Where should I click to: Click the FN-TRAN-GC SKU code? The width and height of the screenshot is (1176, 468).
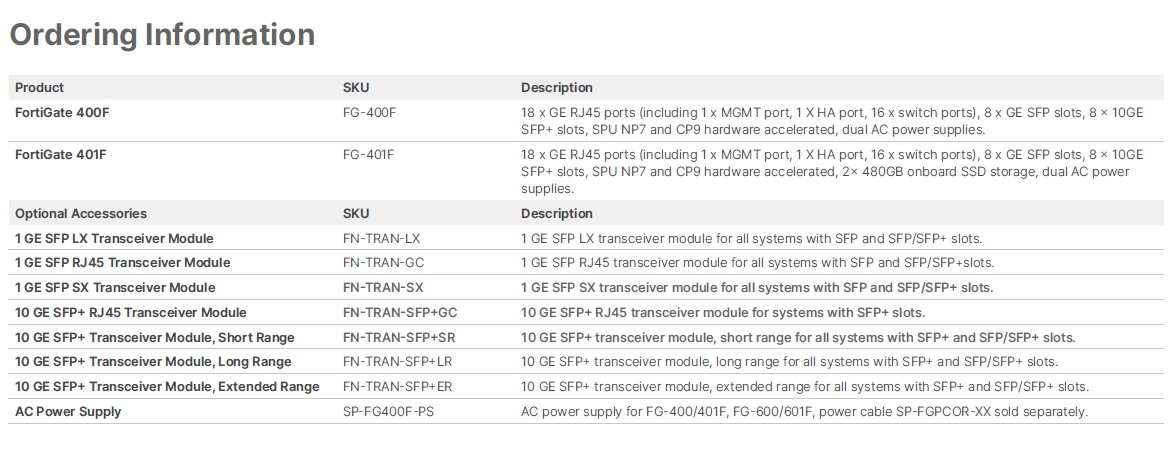pyautogui.click(x=383, y=262)
